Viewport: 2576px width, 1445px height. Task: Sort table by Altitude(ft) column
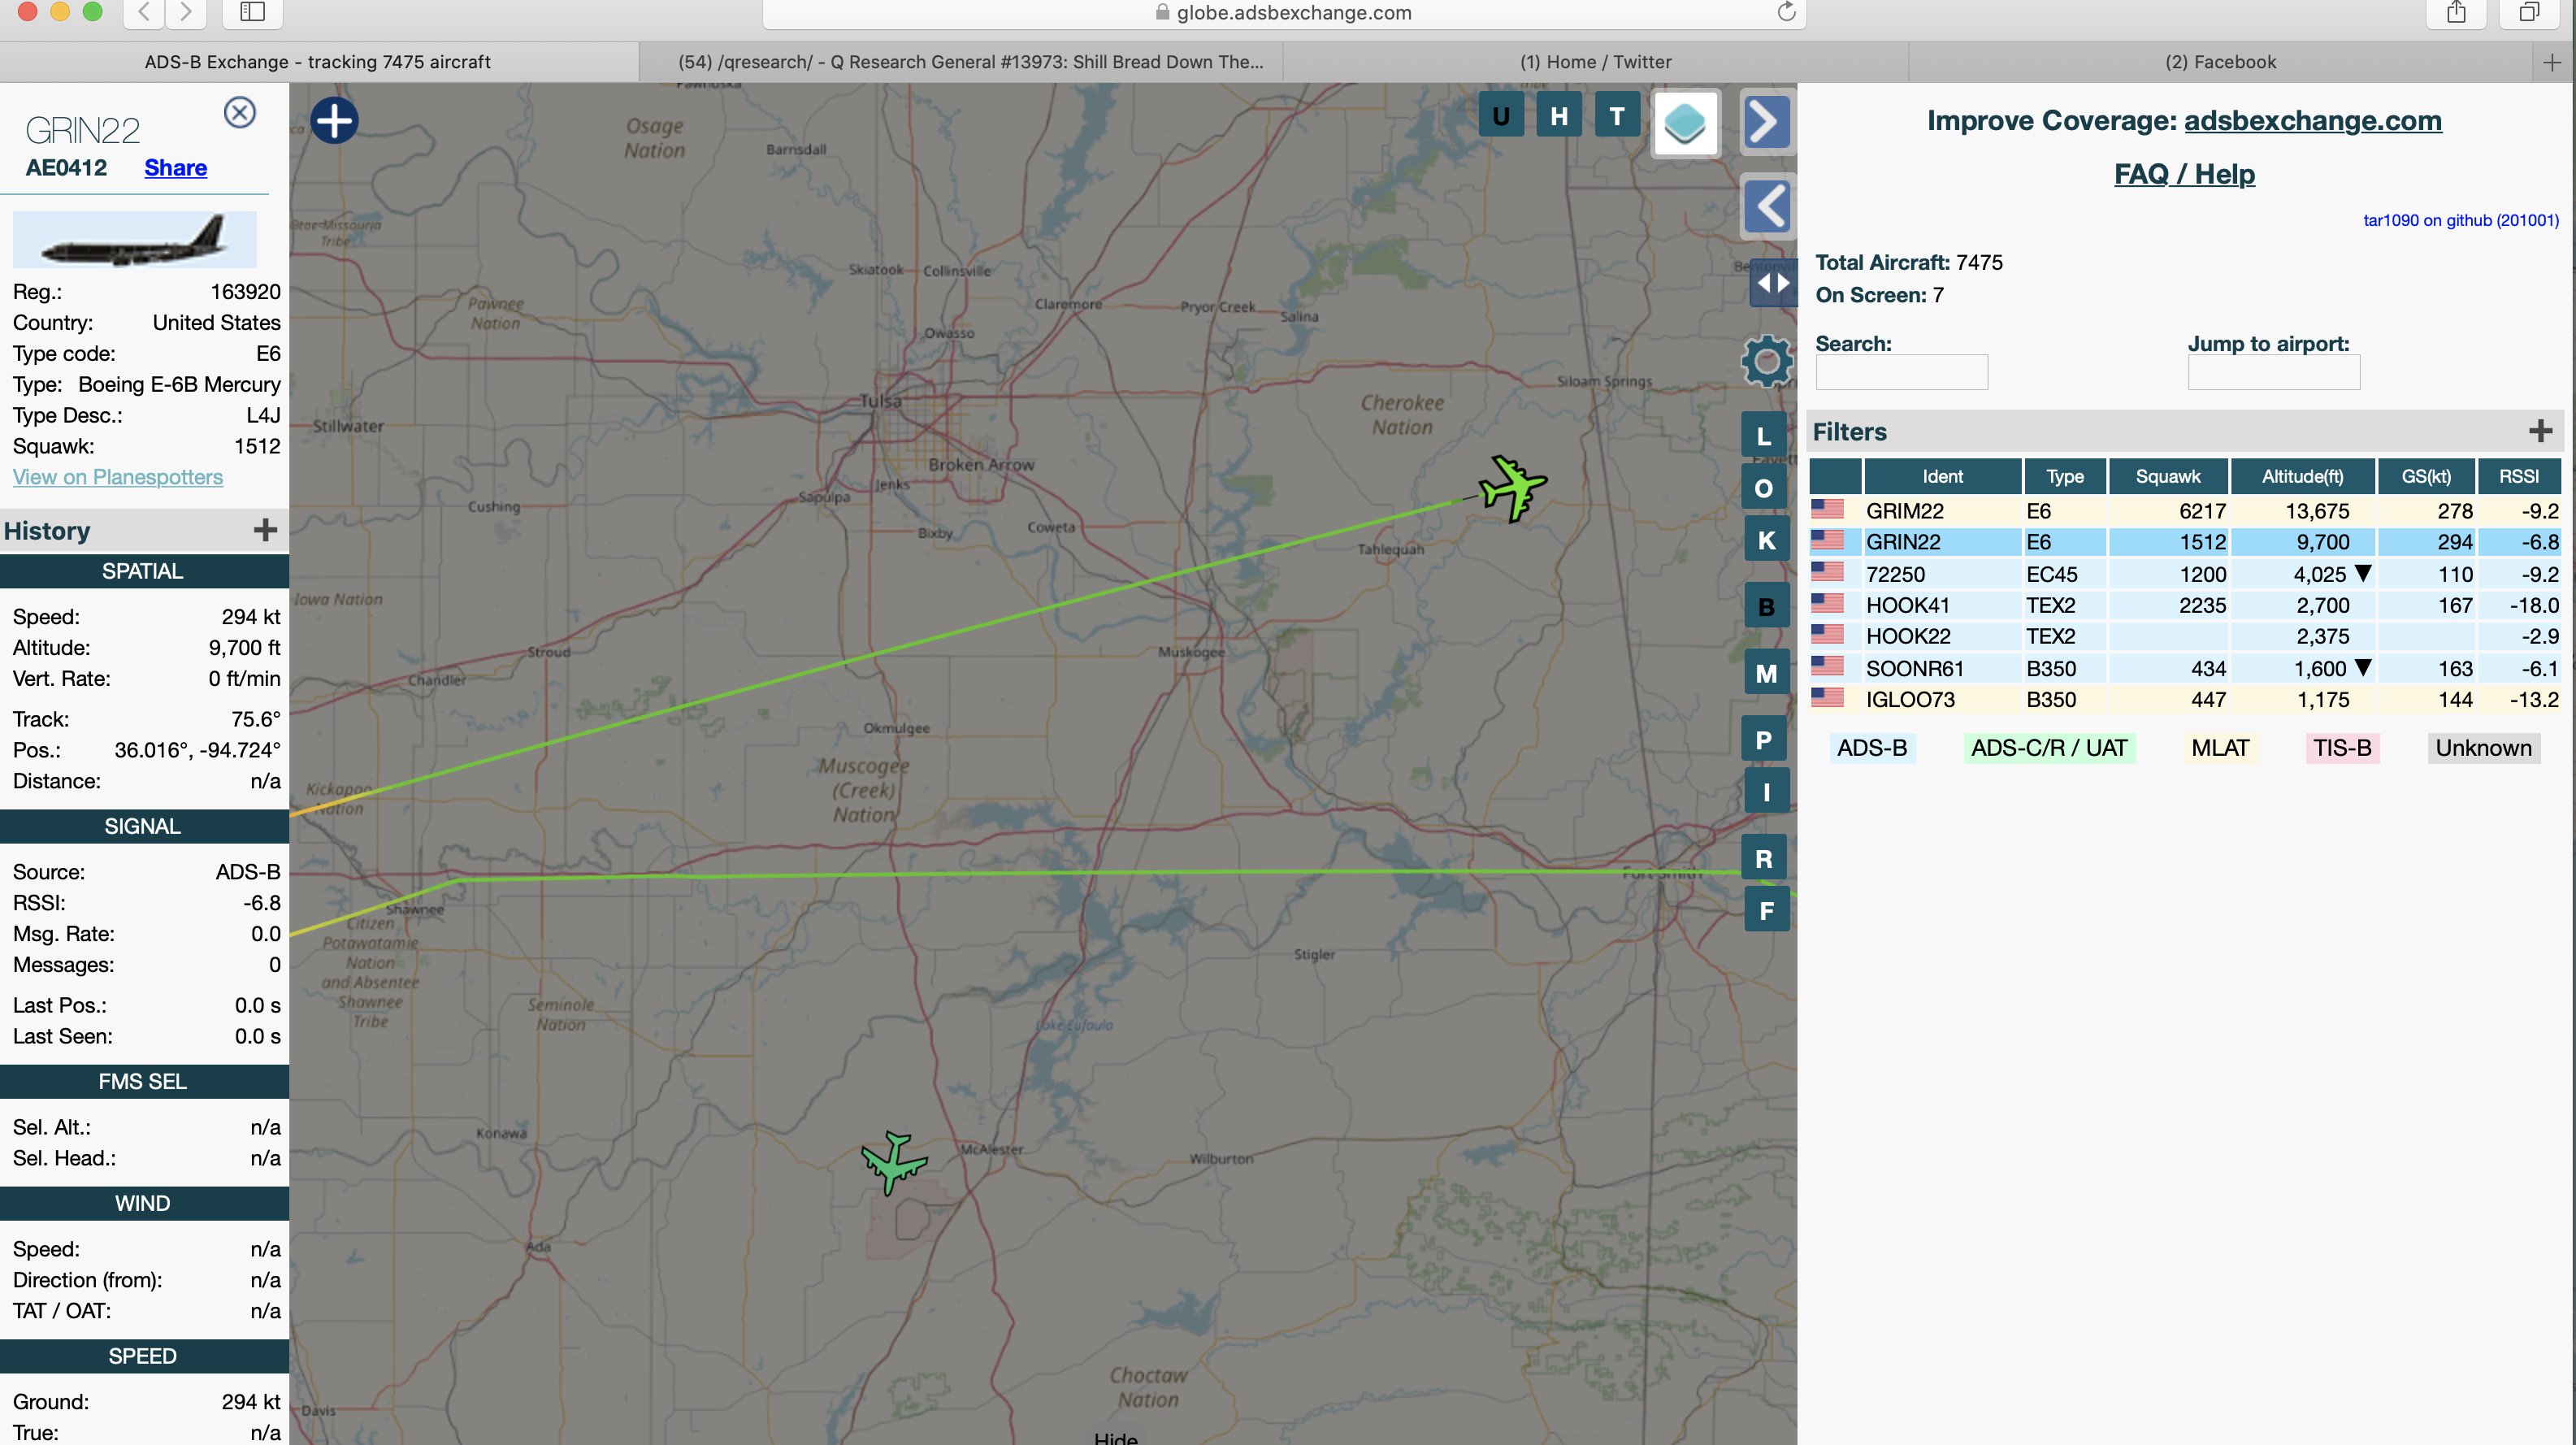[x=2302, y=477]
